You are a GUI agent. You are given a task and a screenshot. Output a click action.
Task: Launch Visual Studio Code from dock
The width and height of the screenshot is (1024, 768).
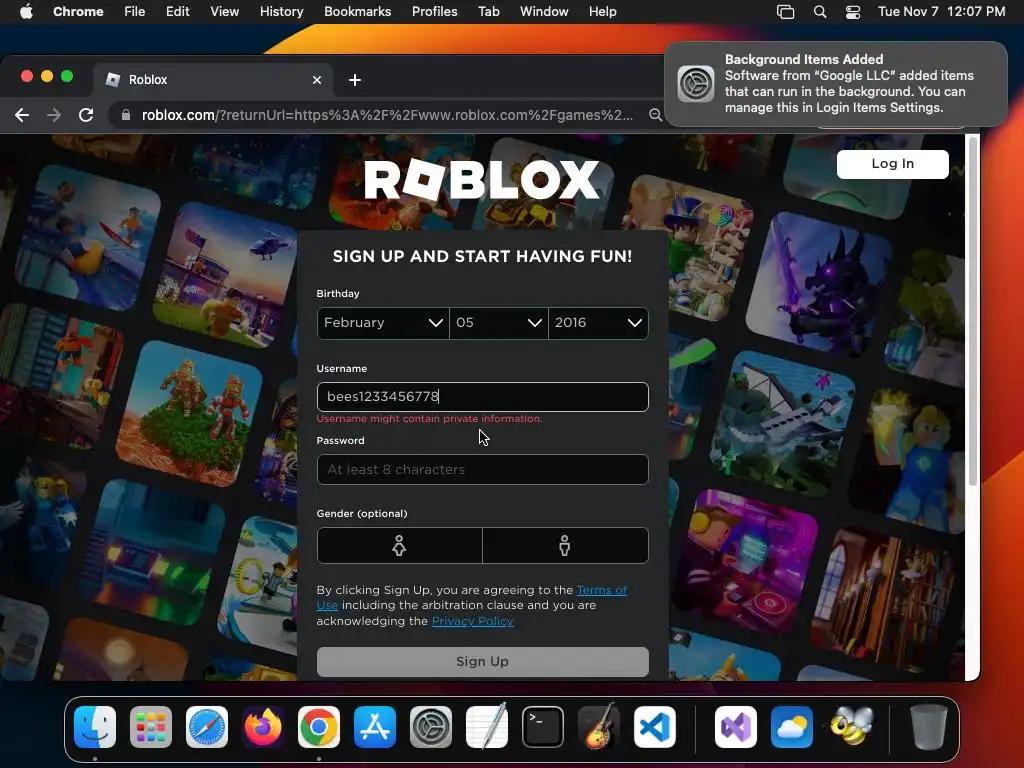655,727
